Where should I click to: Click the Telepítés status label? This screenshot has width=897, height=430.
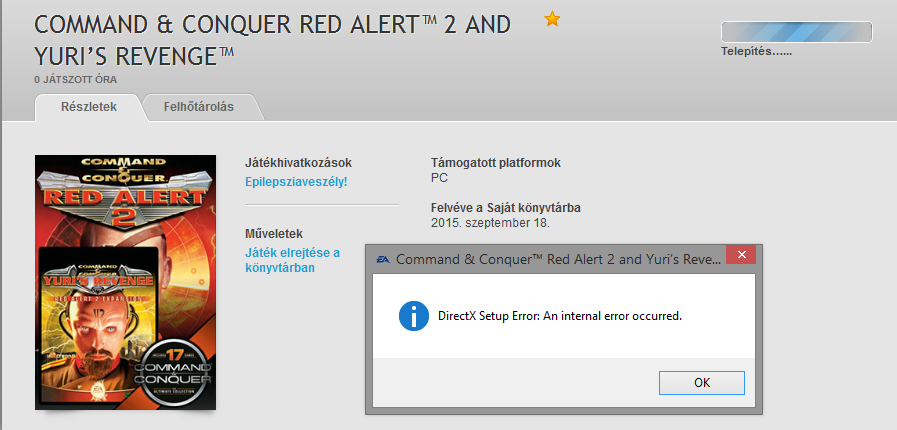pyautogui.click(x=756, y=51)
